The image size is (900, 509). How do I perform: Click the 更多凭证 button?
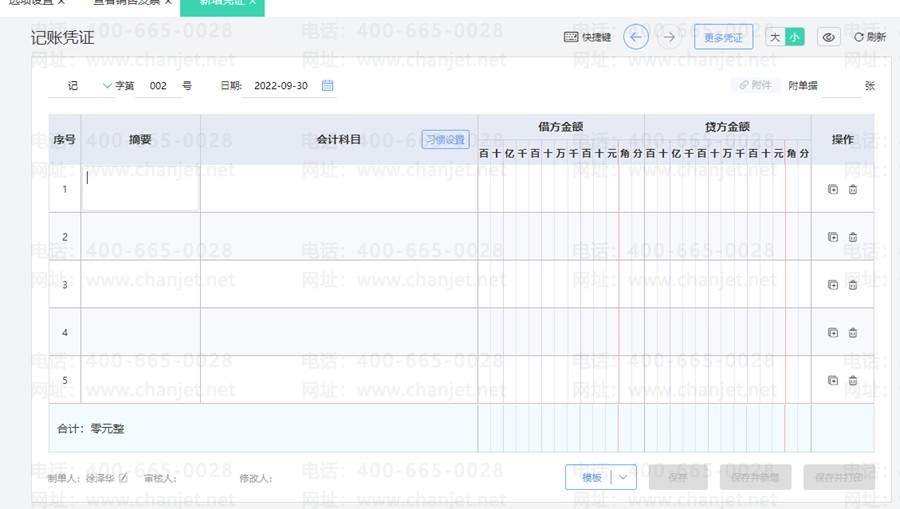pos(723,37)
